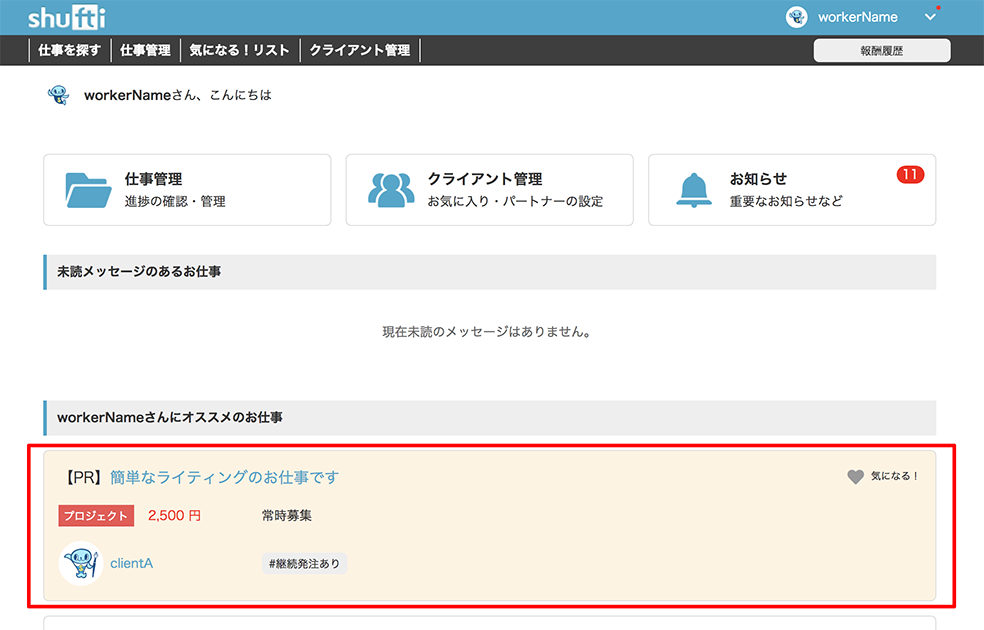
Task: Click the clientA avatar thumbnail
Action: pyautogui.click(x=81, y=563)
